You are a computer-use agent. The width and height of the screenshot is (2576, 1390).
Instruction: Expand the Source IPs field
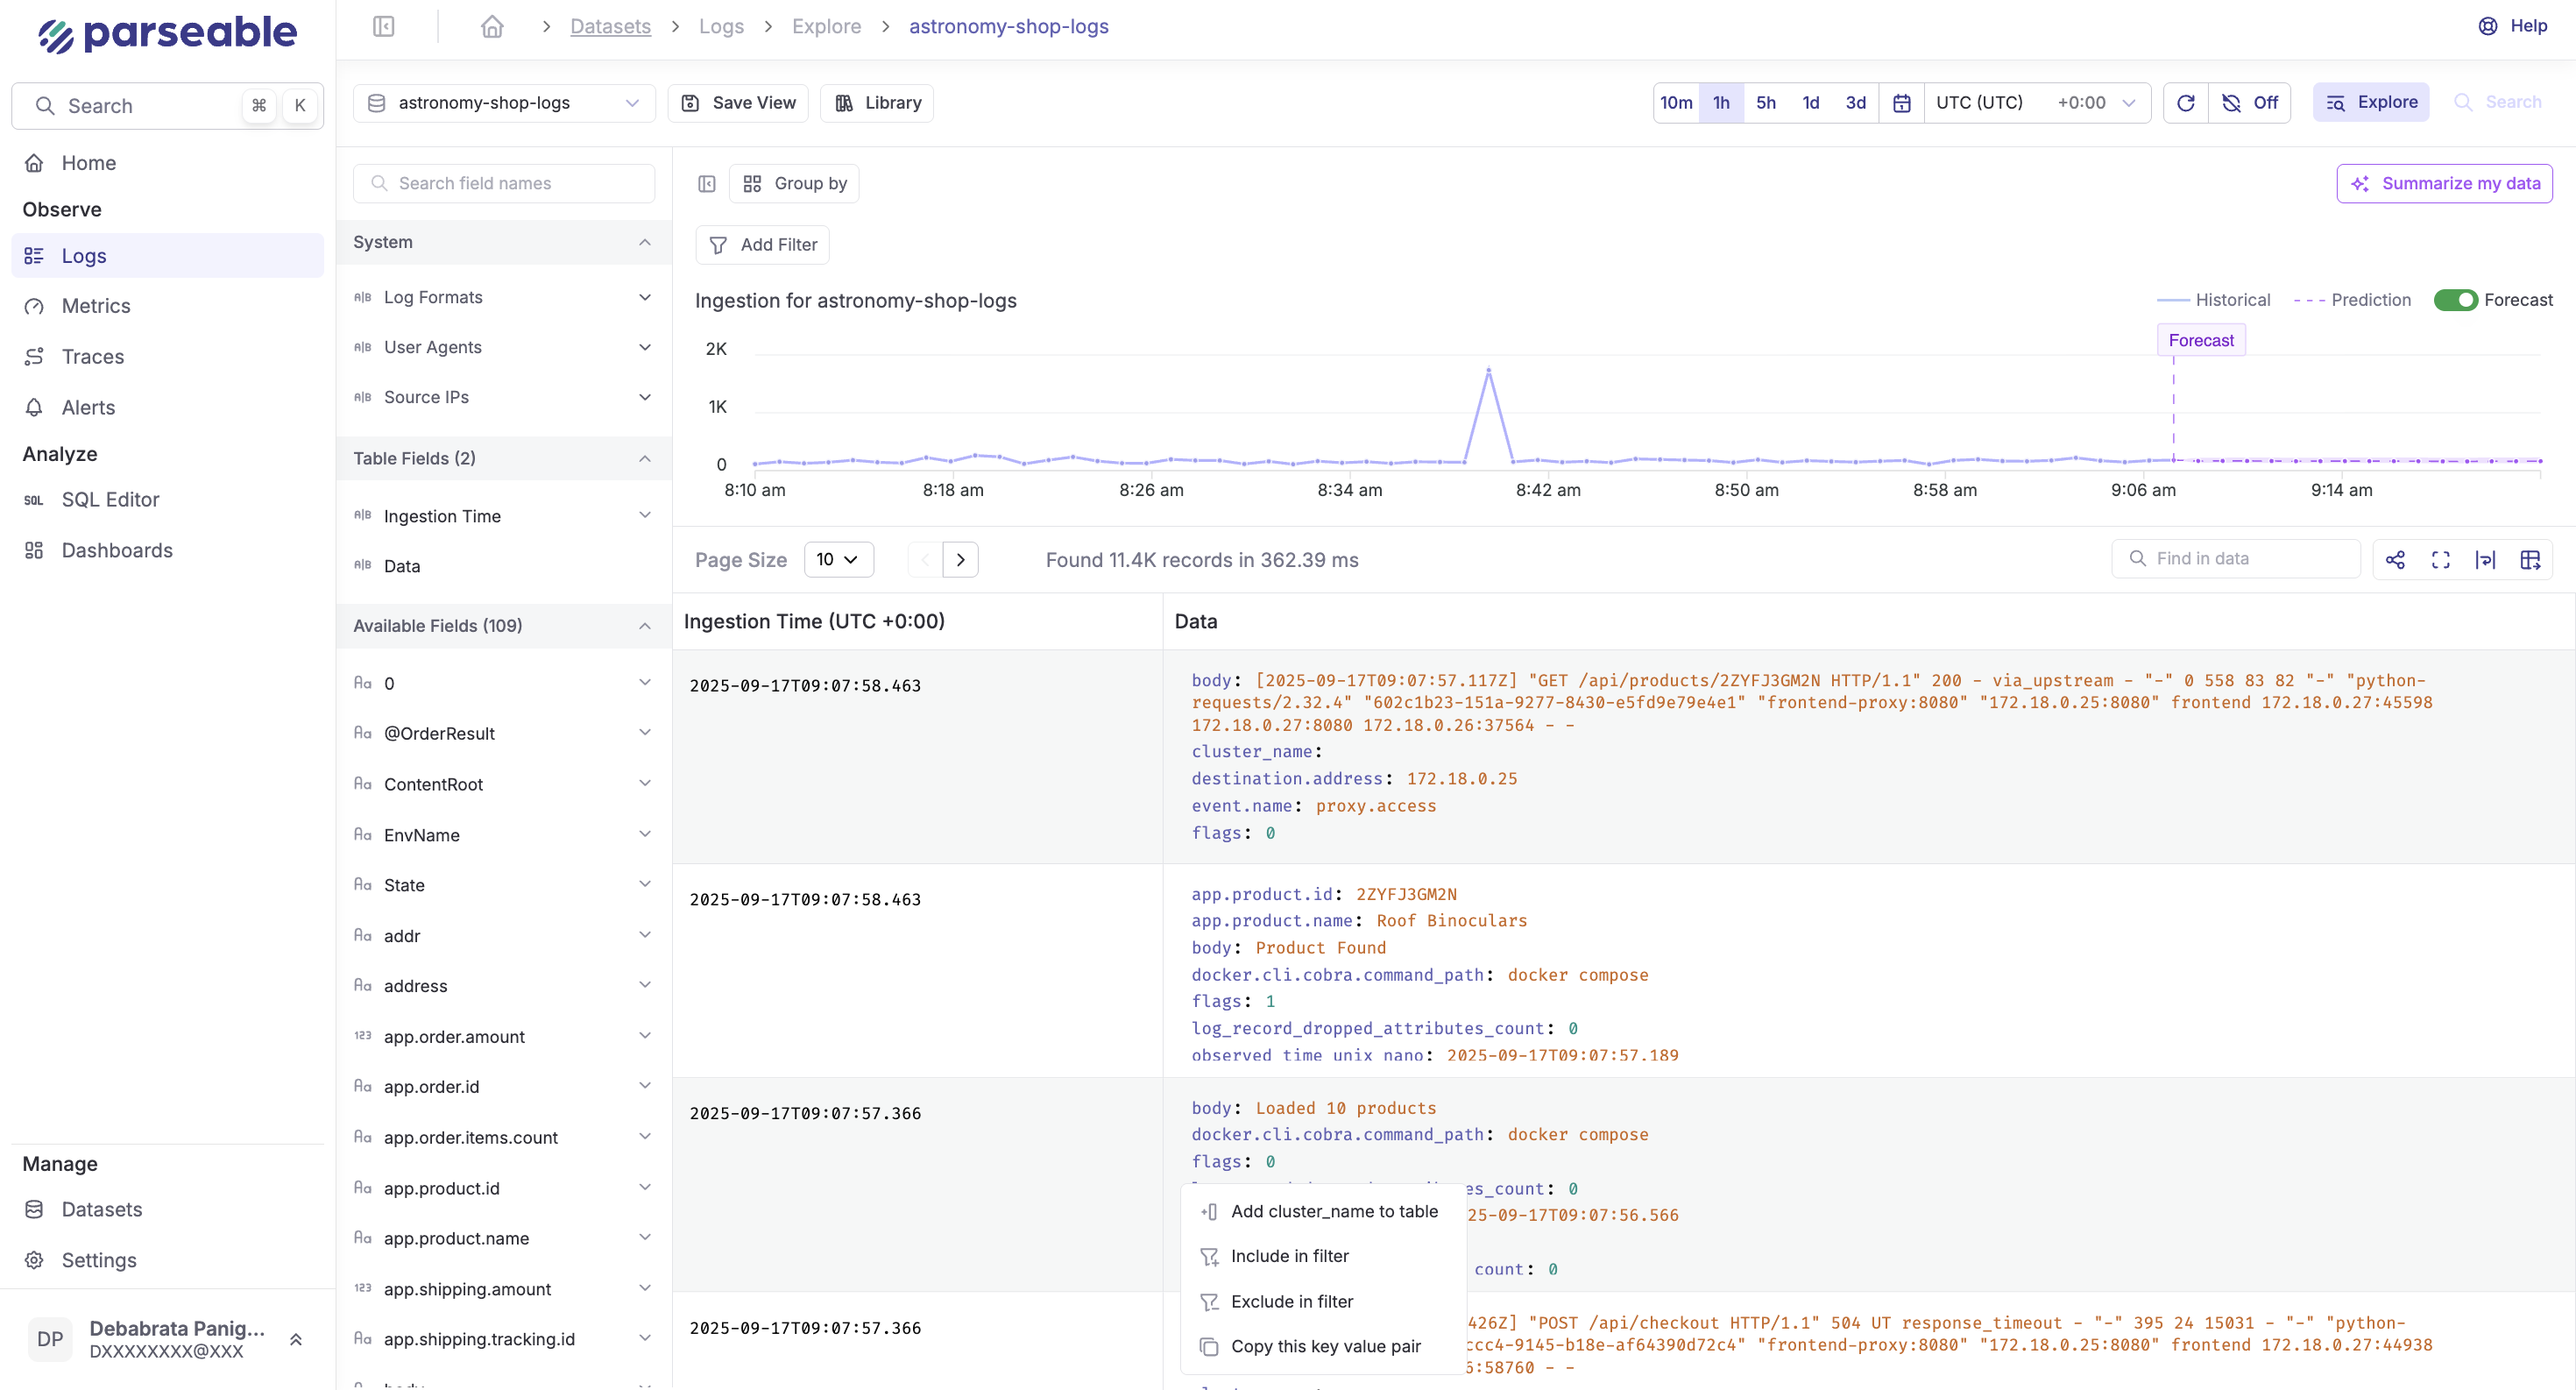coord(645,398)
